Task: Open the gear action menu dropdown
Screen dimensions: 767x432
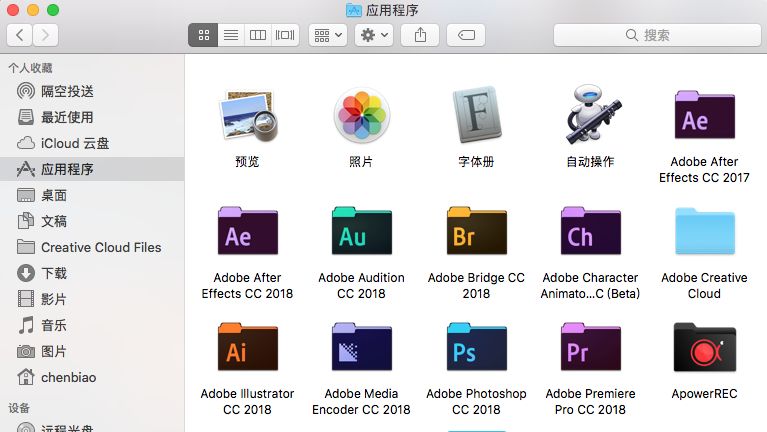Action: pyautogui.click(x=374, y=35)
